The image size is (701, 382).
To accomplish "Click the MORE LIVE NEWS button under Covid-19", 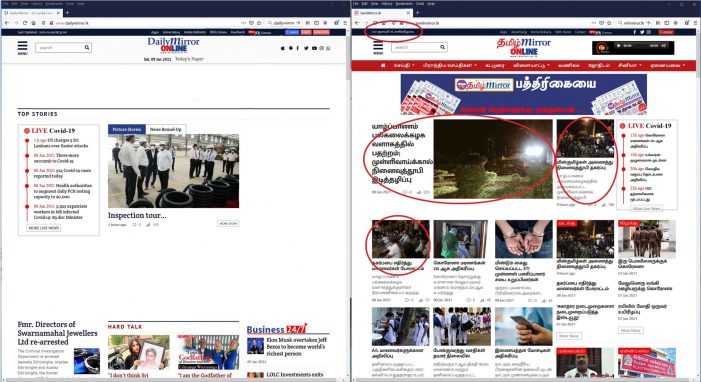I will pos(43,228).
